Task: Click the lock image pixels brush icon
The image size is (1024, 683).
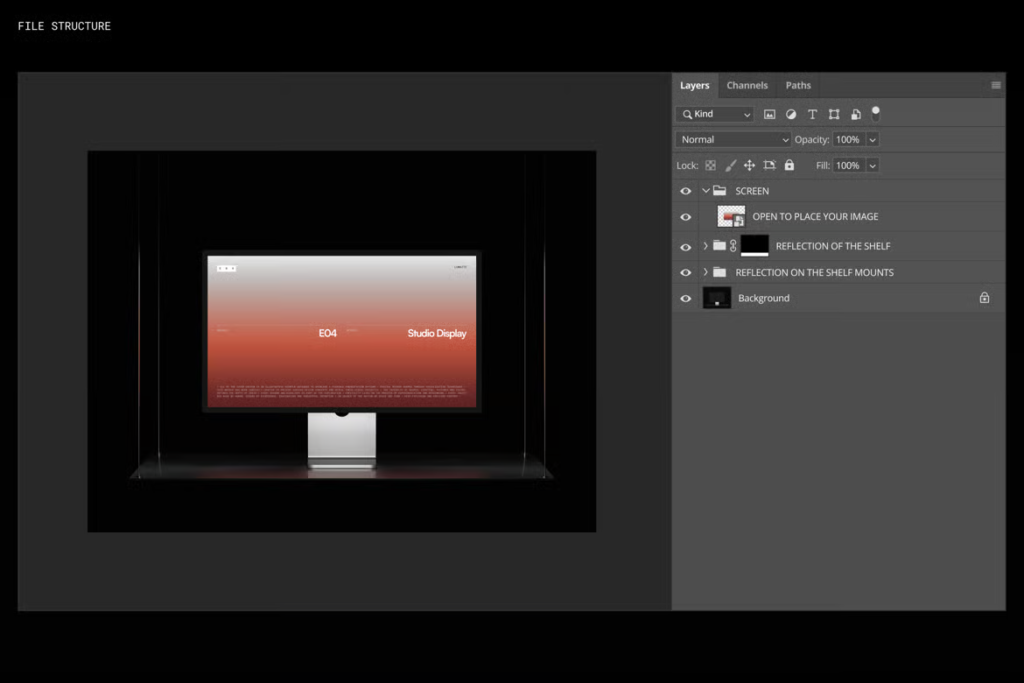Action: (x=730, y=165)
